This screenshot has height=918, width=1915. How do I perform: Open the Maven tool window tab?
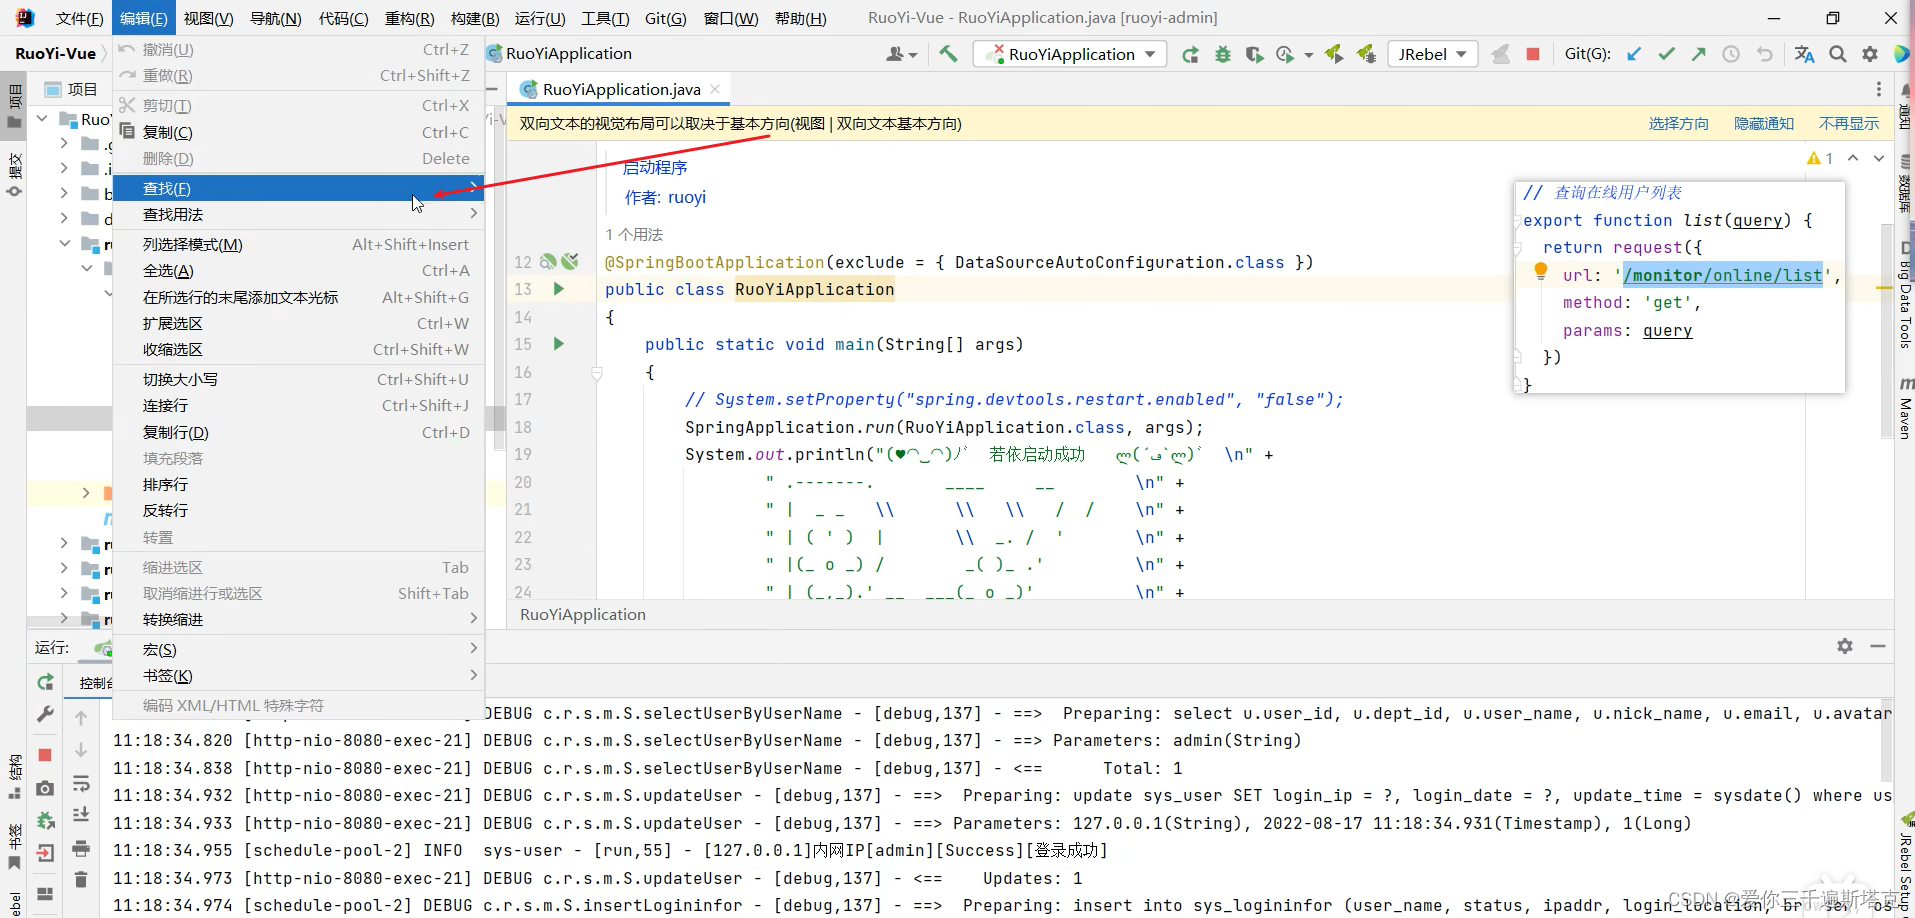tap(1905, 408)
